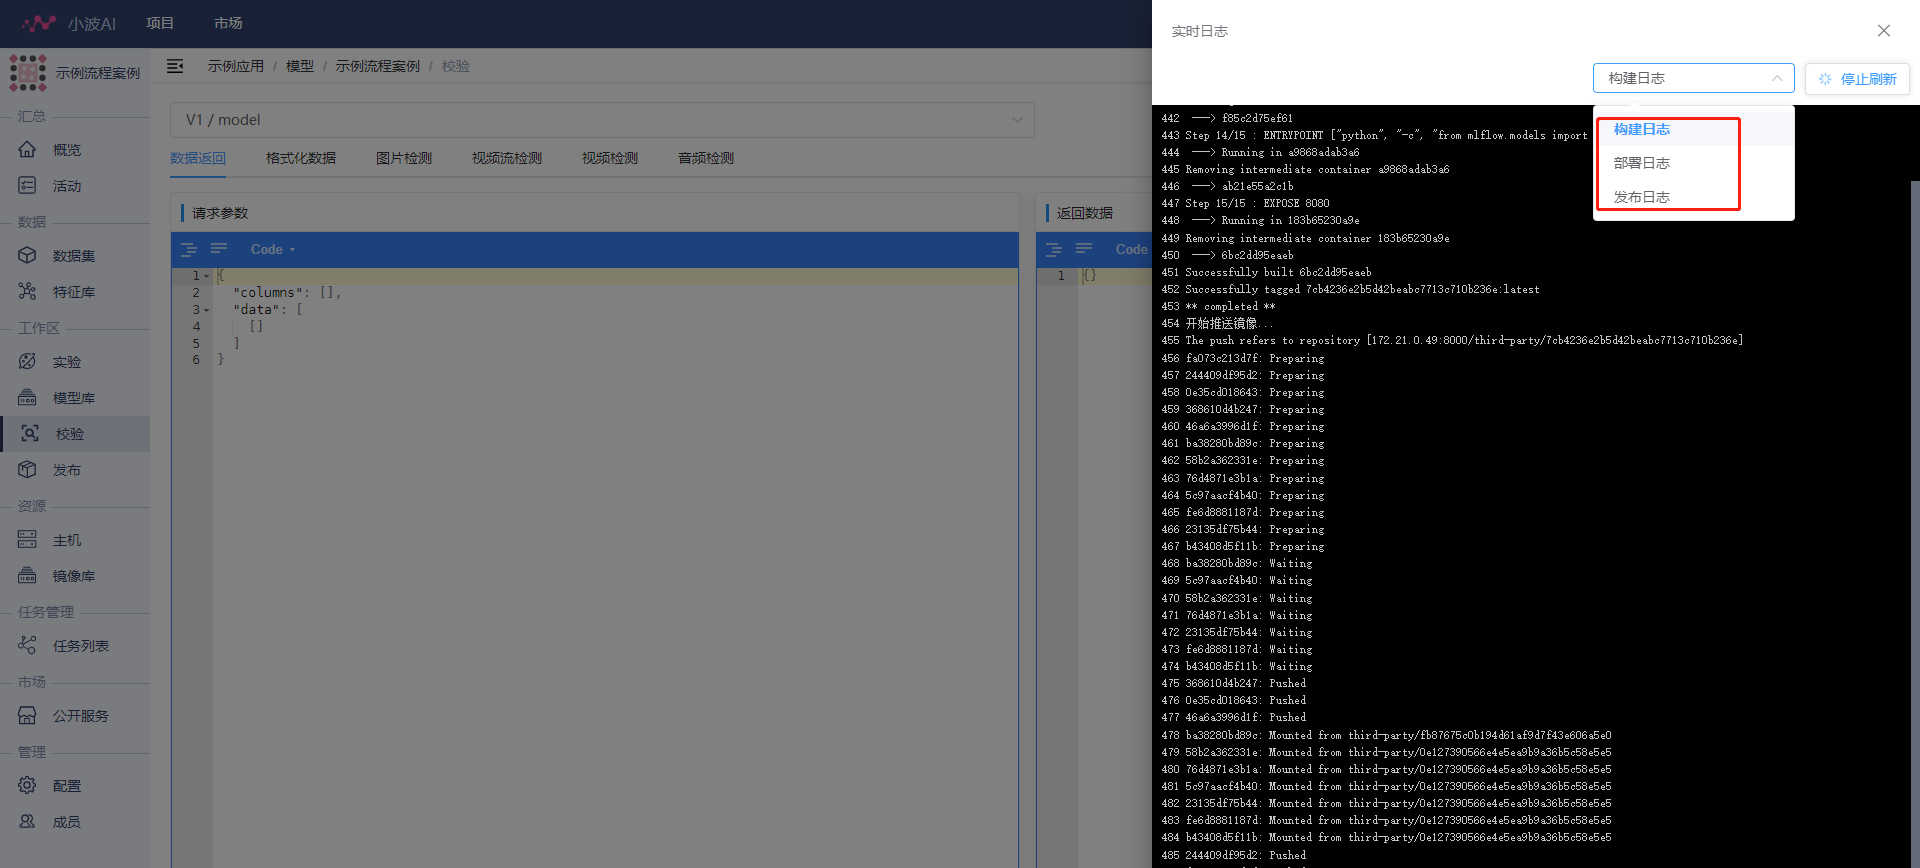Click log line 447 'Step 15/15 : EXPOSE 8080'

(1257, 203)
